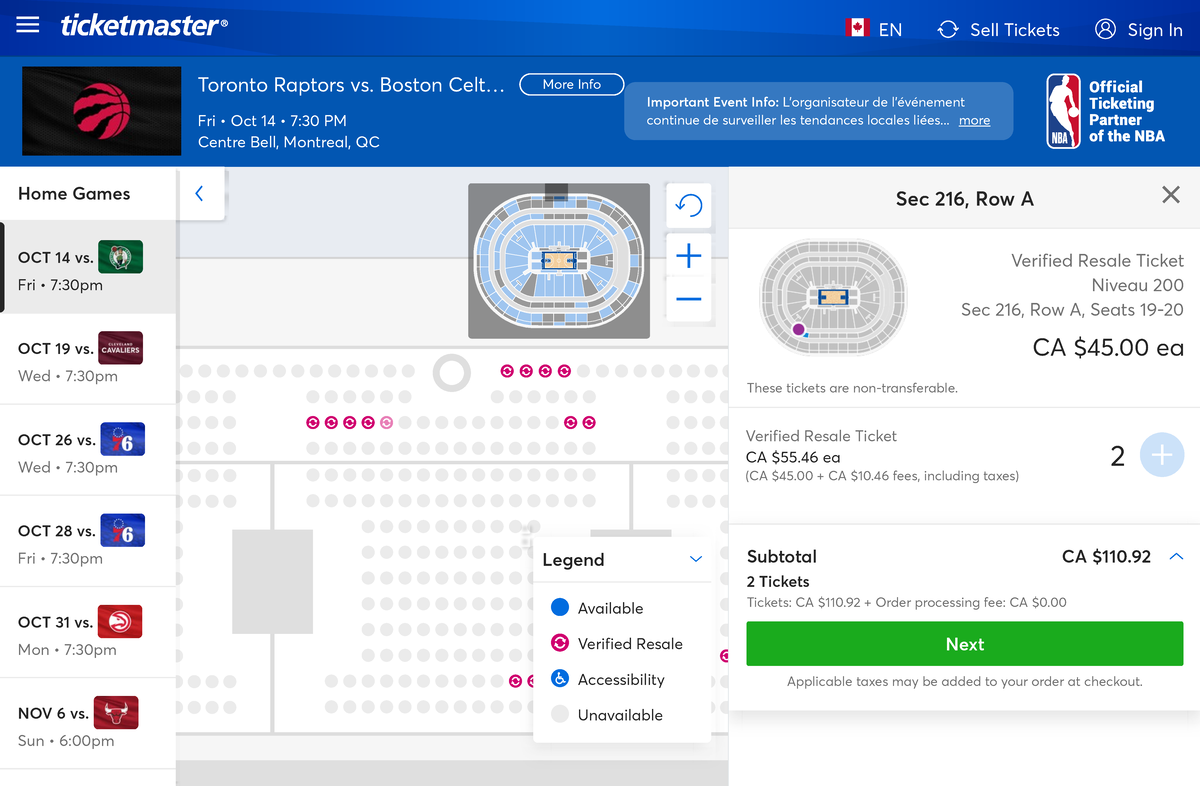Click the Sell Tickets icon

(947, 30)
